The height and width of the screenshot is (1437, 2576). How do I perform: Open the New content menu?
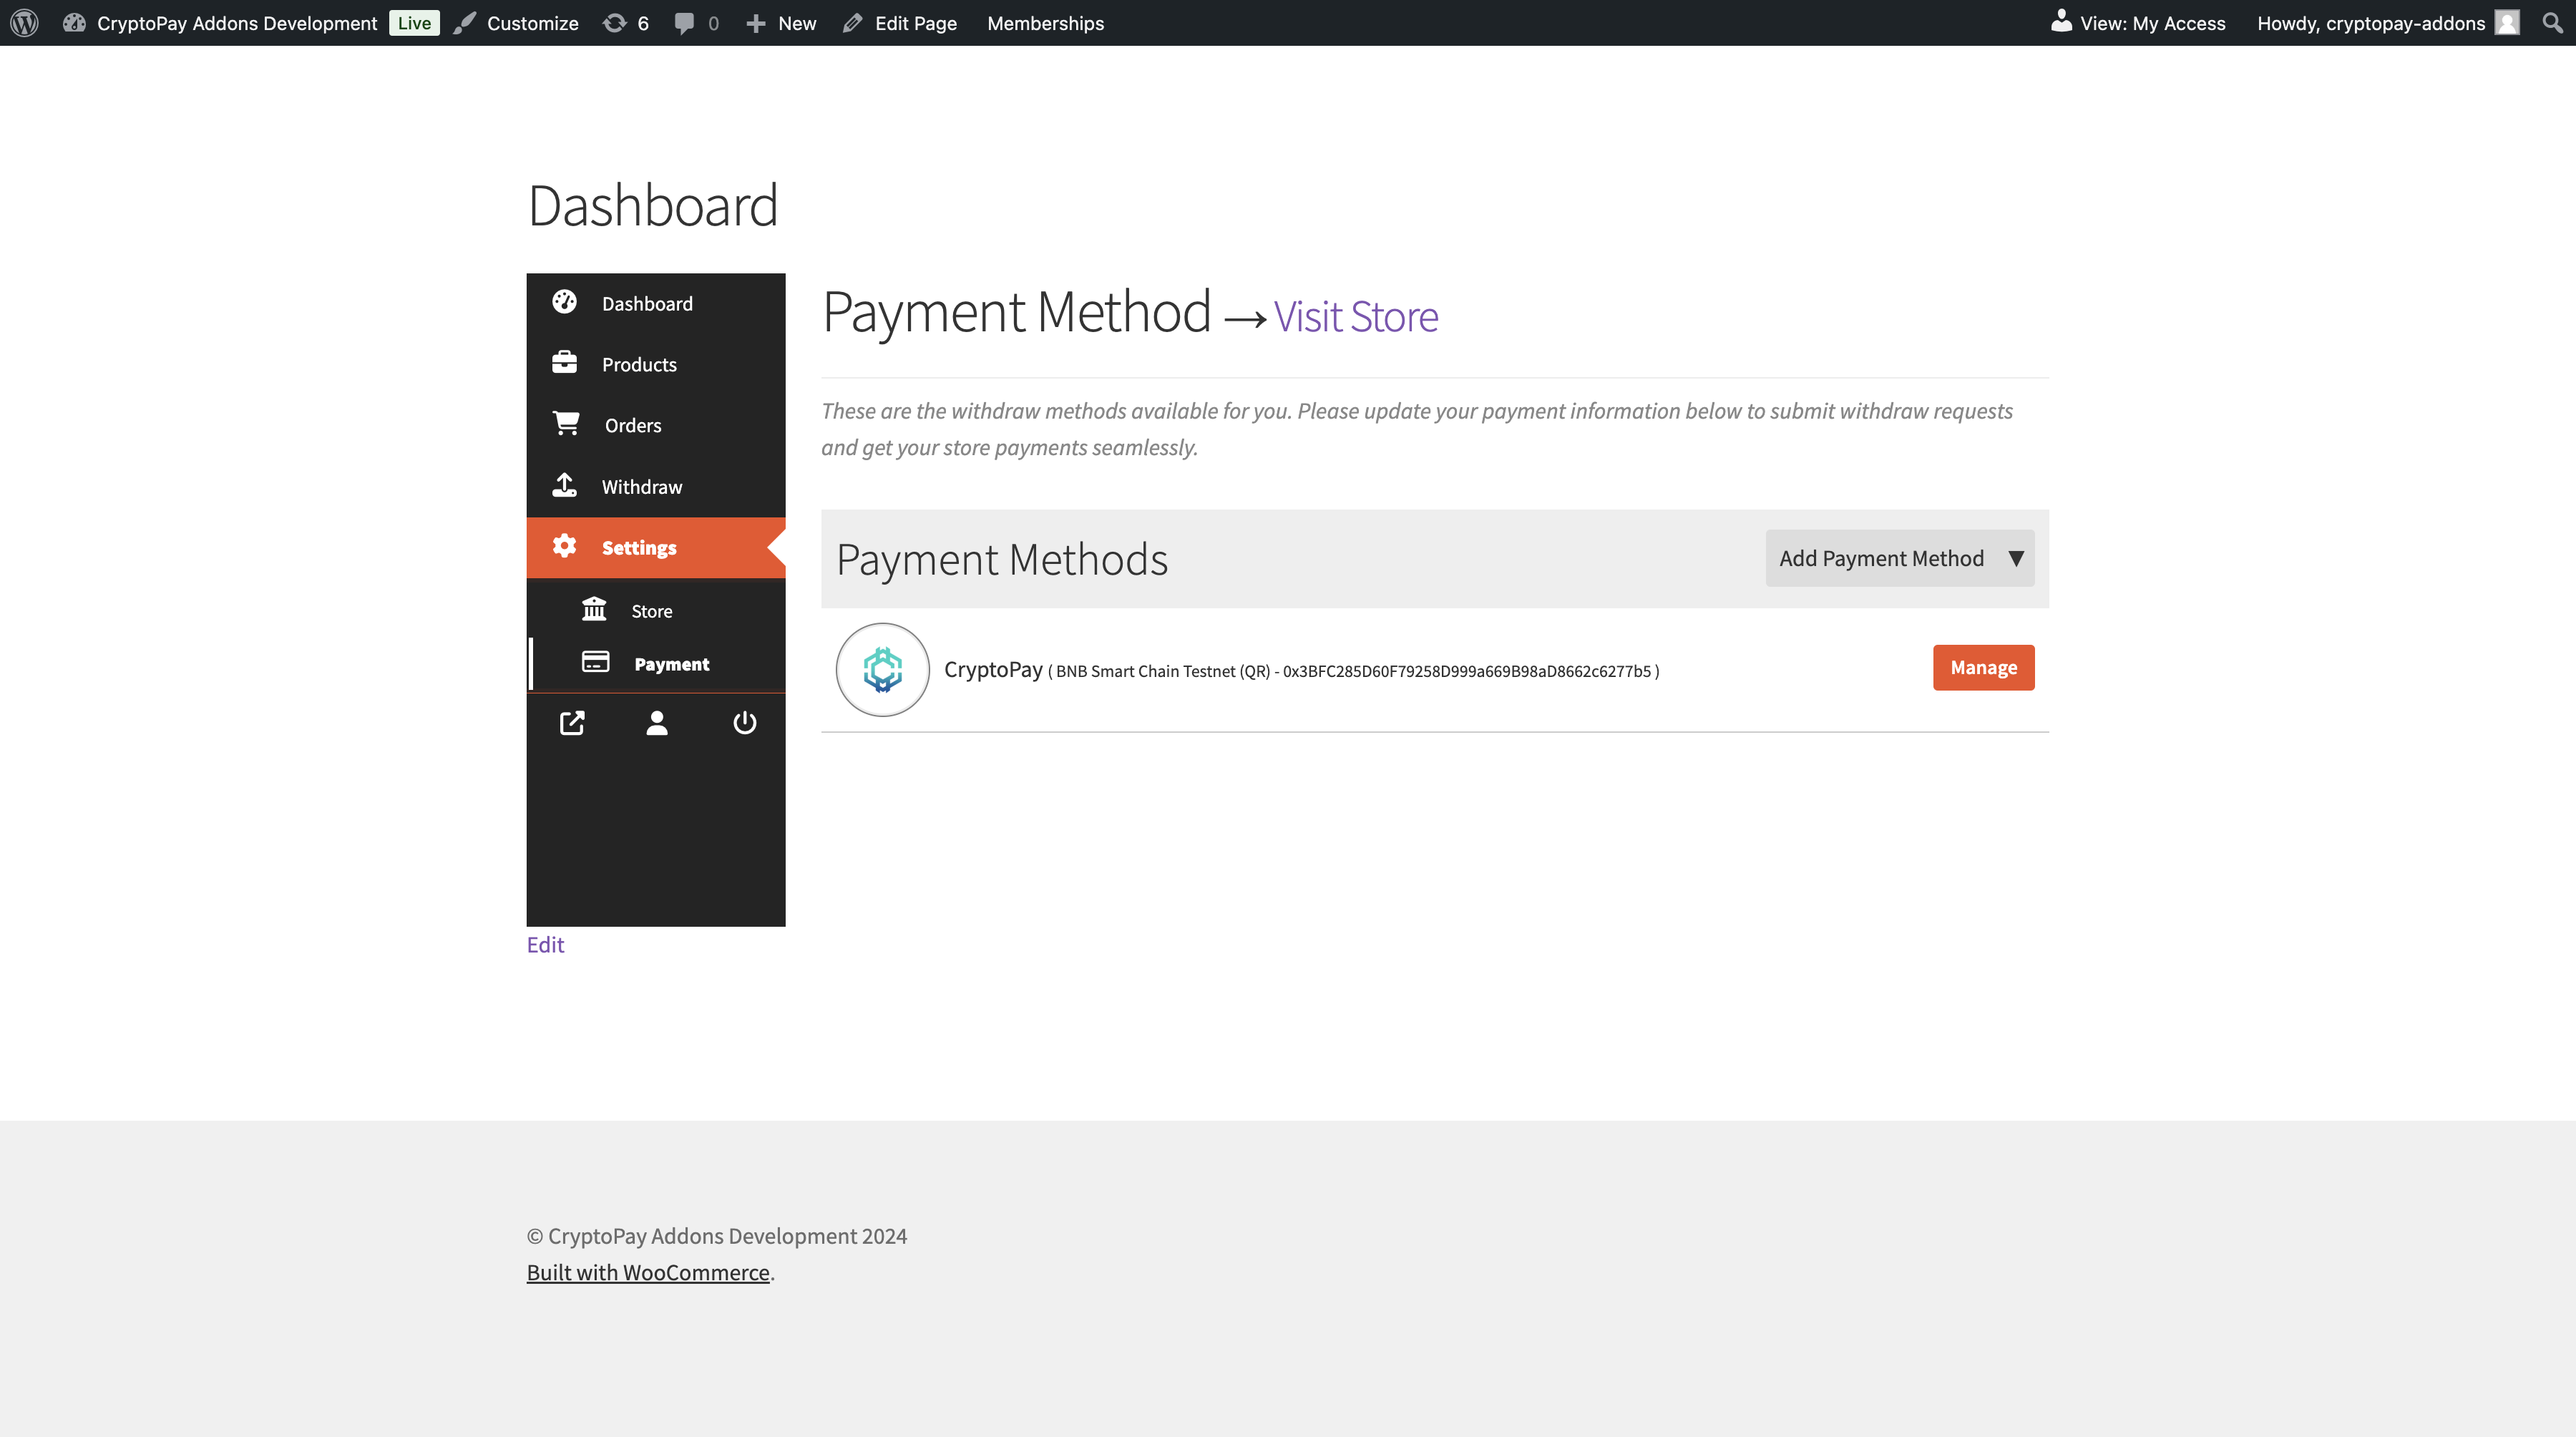click(x=782, y=23)
